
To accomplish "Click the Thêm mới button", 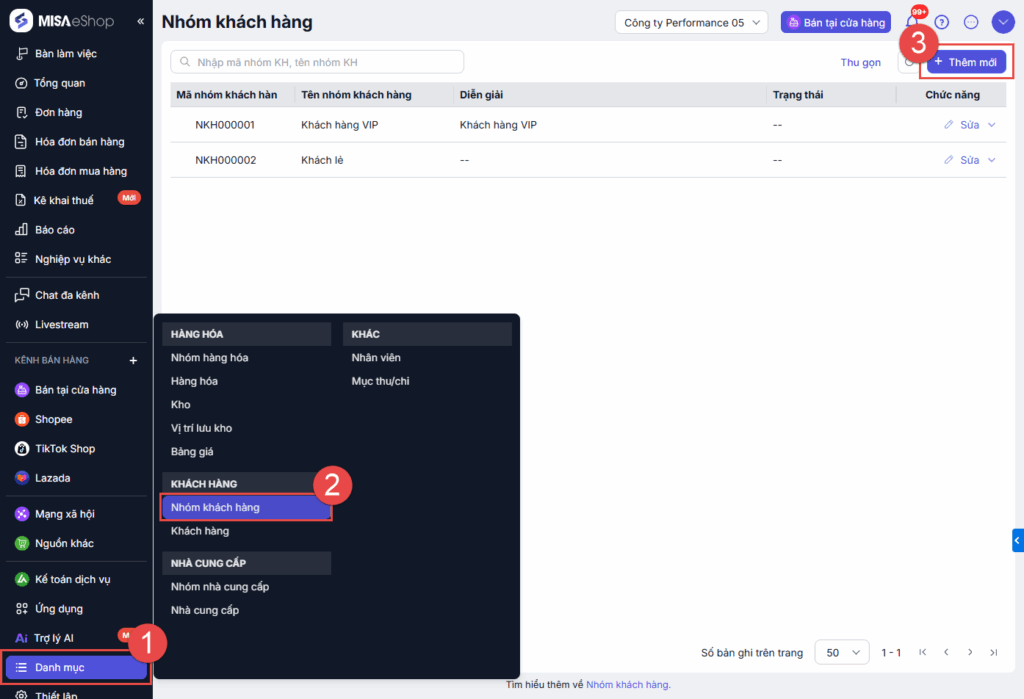I will (967, 62).
